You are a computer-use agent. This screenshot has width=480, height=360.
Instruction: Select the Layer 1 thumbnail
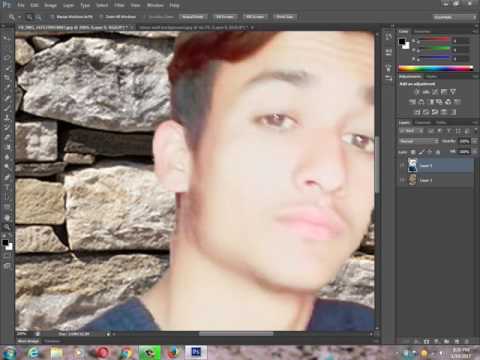pyautogui.click(x=412, y=180)
